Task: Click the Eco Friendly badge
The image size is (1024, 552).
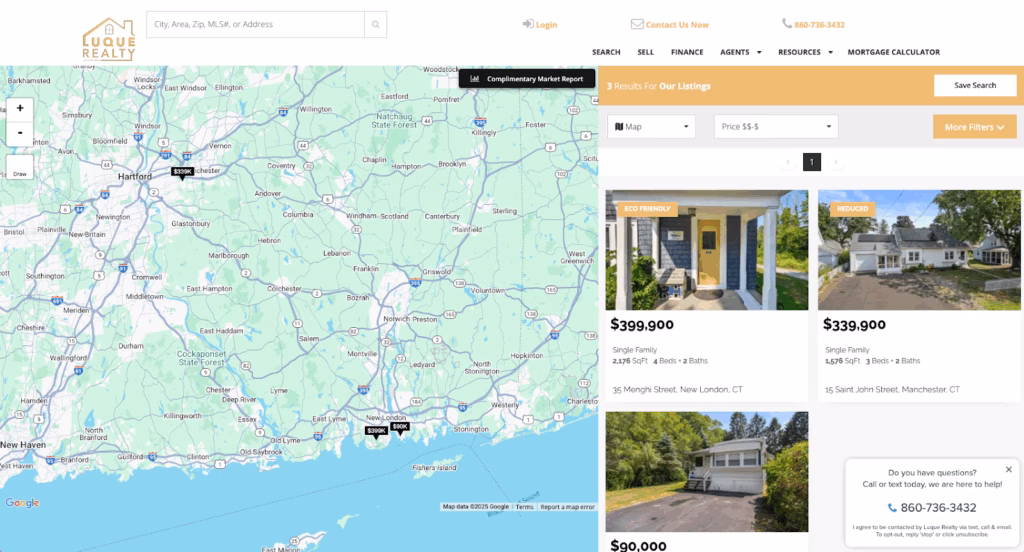Action: tap(647, 209)
